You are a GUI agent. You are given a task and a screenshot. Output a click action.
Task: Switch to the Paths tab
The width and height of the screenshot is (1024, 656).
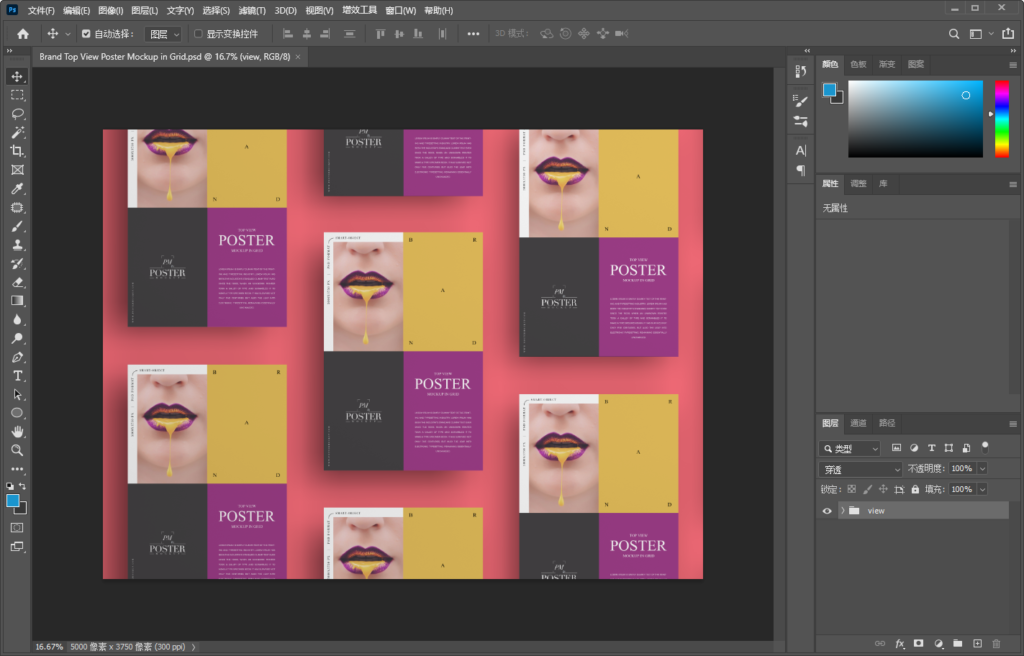[887, 423]
